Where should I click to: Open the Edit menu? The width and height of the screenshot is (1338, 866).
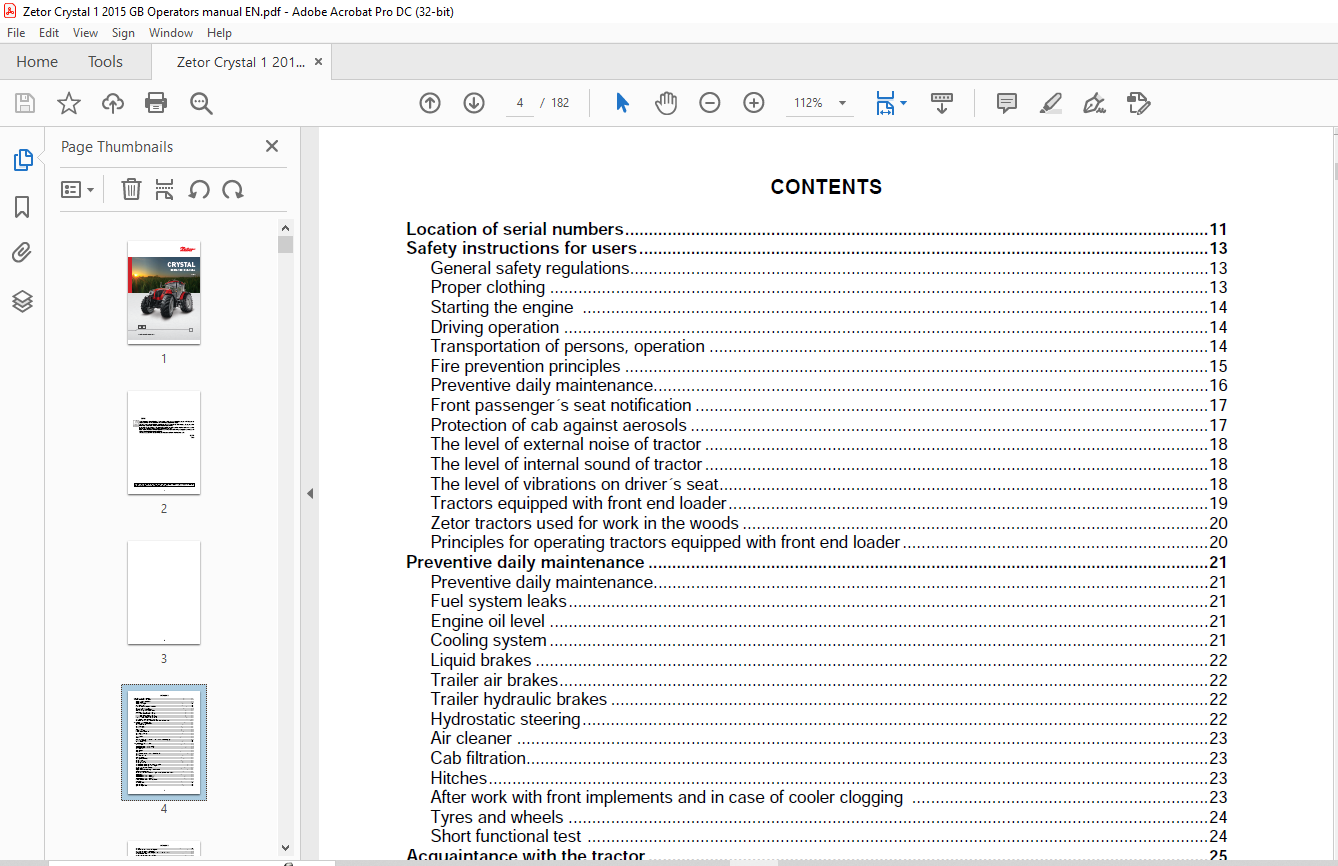(49, 33)
